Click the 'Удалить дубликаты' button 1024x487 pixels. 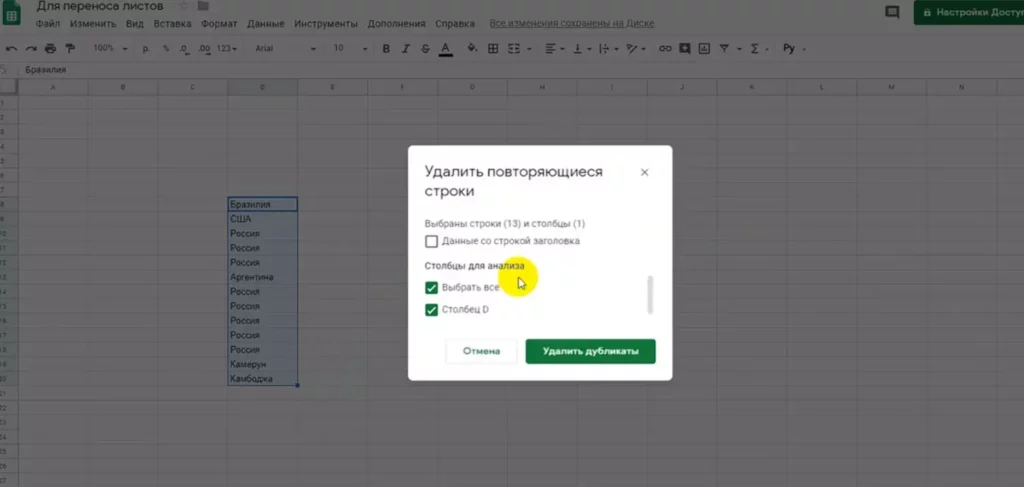tap(590, 351)
